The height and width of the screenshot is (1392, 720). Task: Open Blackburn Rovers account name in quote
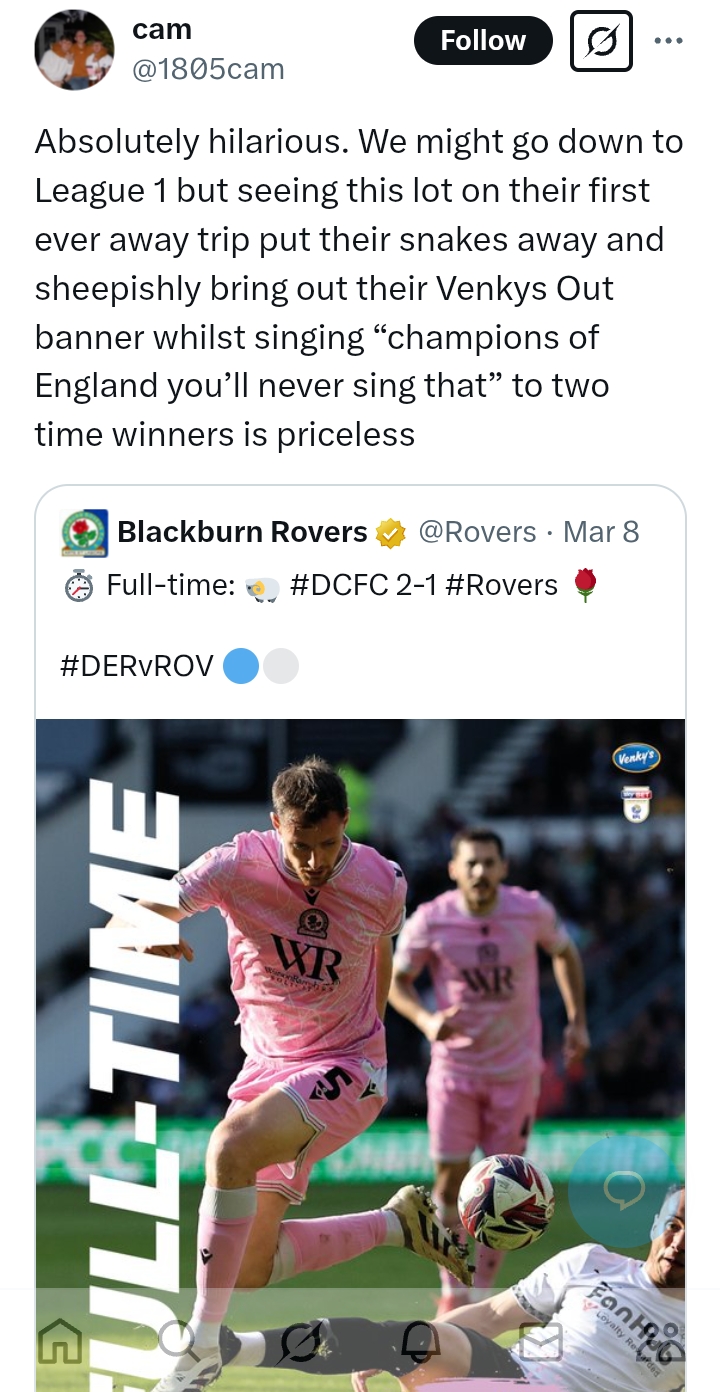pos(242,532)
